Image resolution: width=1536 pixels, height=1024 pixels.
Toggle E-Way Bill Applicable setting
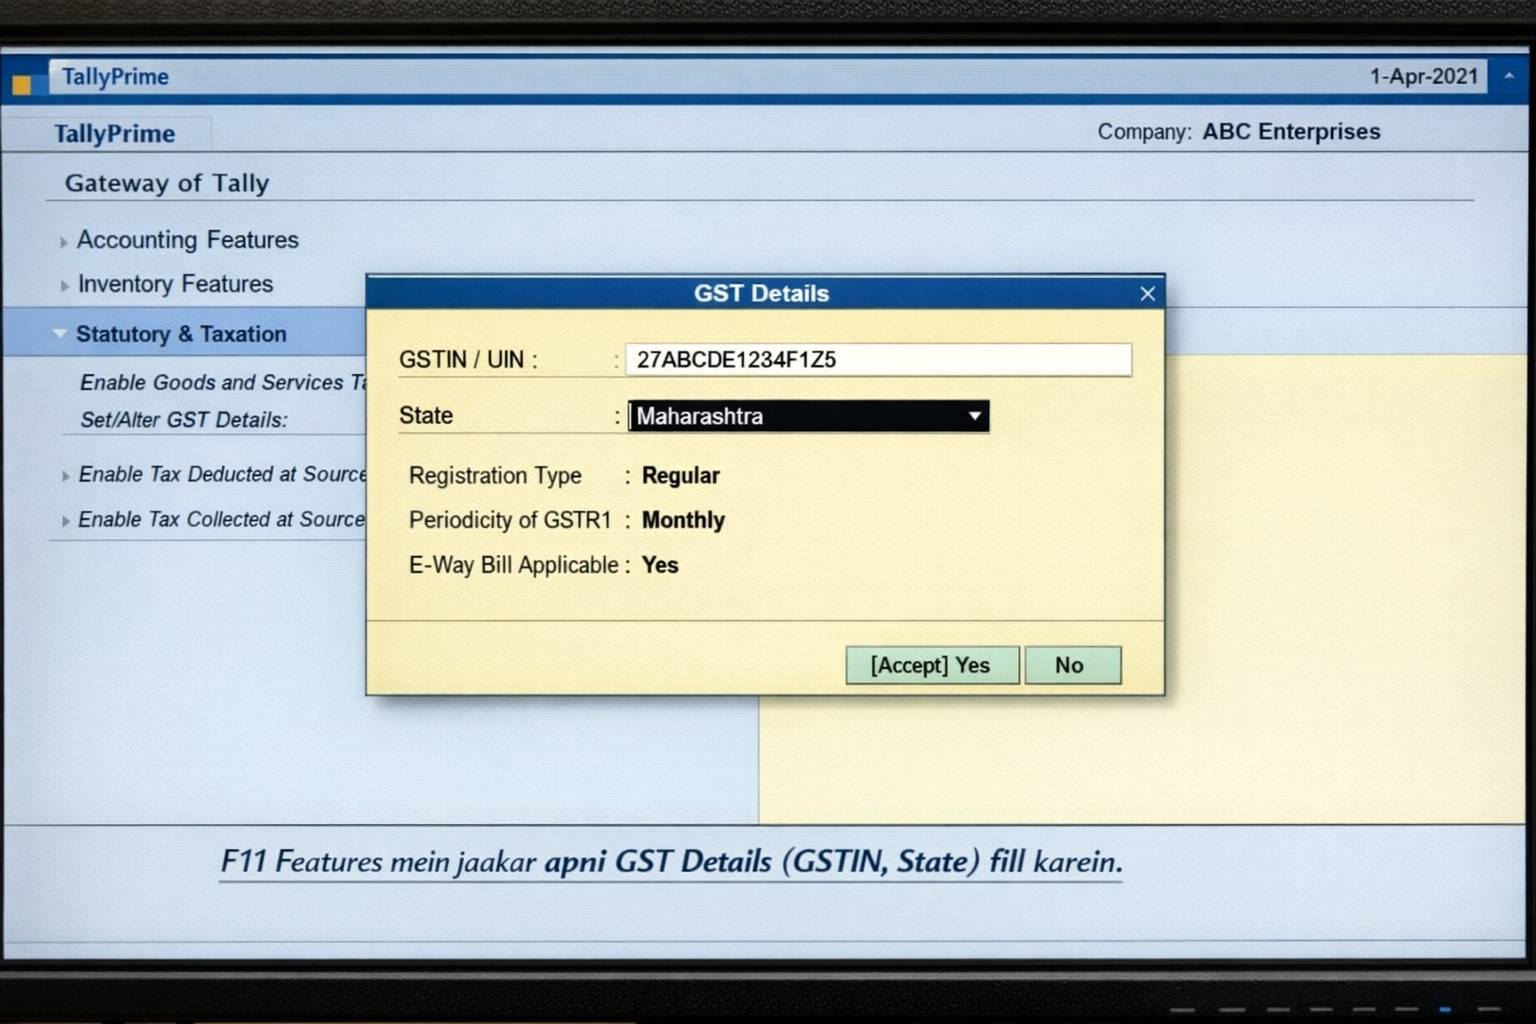click(x=660, y=565)
